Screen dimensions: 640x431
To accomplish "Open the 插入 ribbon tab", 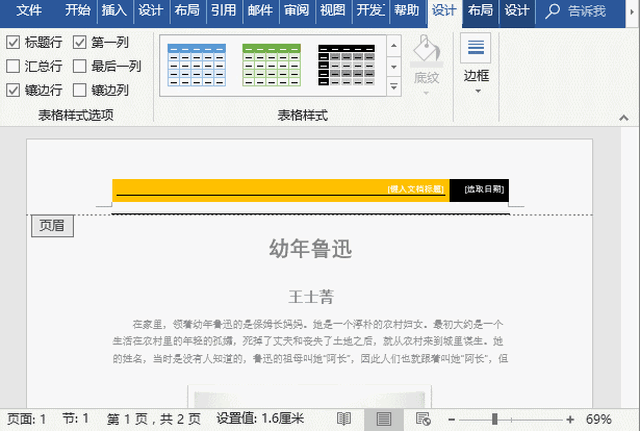I will click(114, 10).
